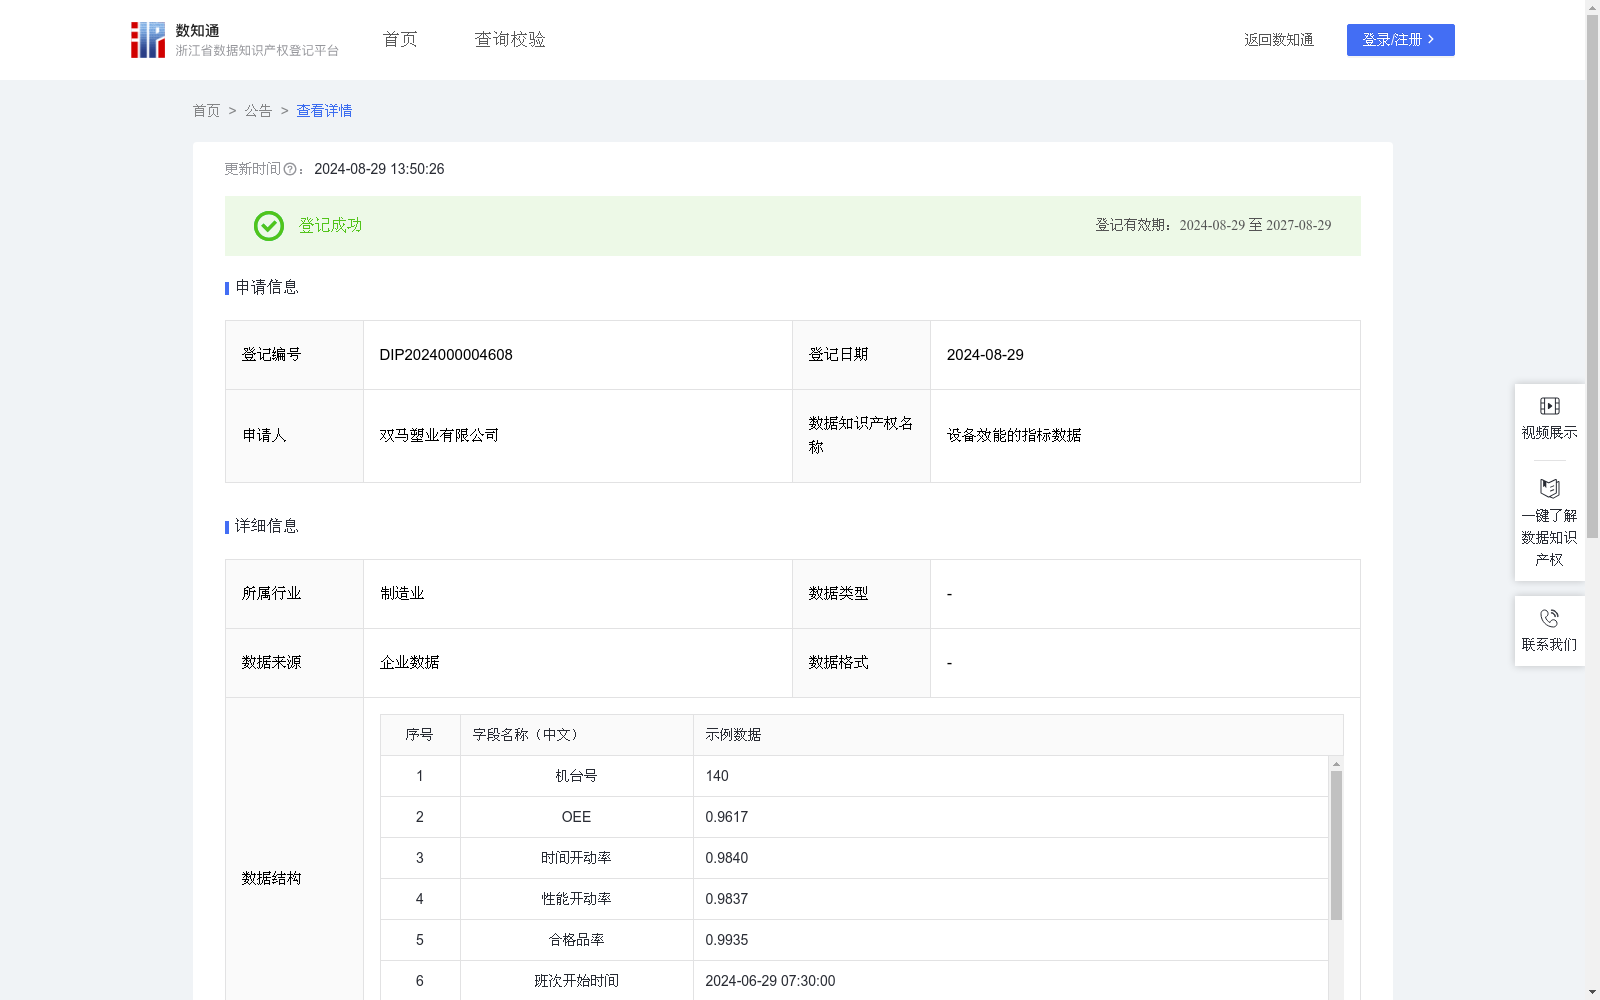This screenshot has width=1600, height=1000.
Task: Click the 数知通 logo icon
Action: click(x=148, y=40)
